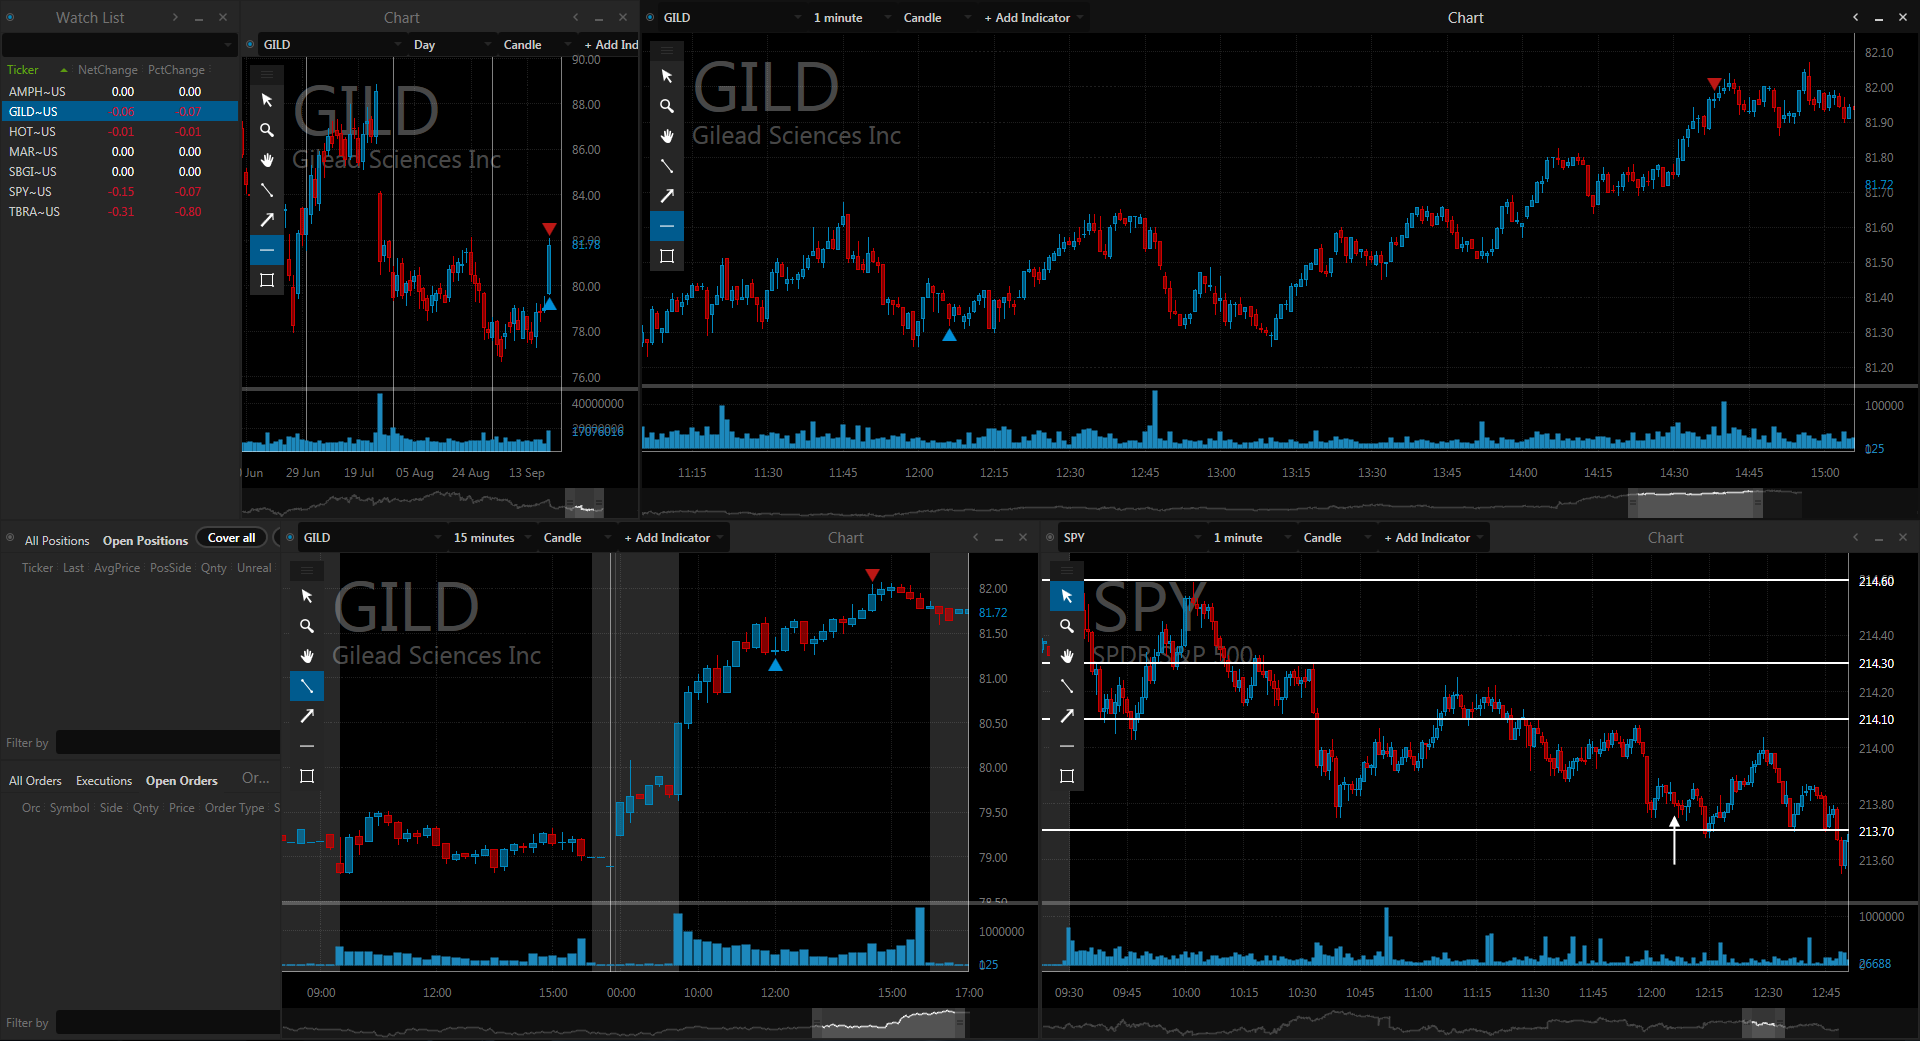The height and width of the screenshot is (1041, 1920).
Task: Select the rectangle tool in the Day GILD chart
Action: [267, 280]
